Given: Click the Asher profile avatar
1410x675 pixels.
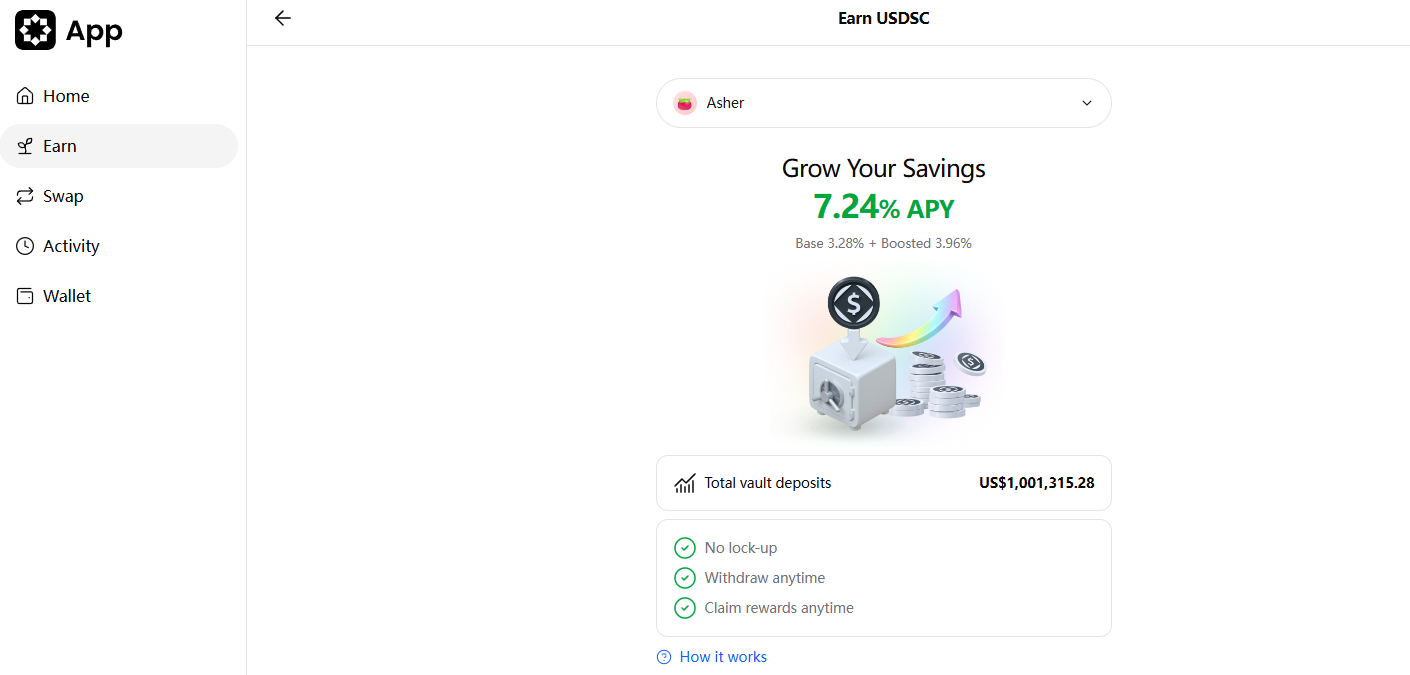Looking at the screenshot, I should coord(685,102).
